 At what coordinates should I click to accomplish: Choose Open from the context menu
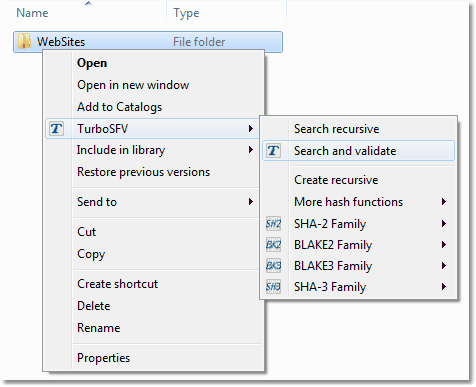click(x=153, y=63)
